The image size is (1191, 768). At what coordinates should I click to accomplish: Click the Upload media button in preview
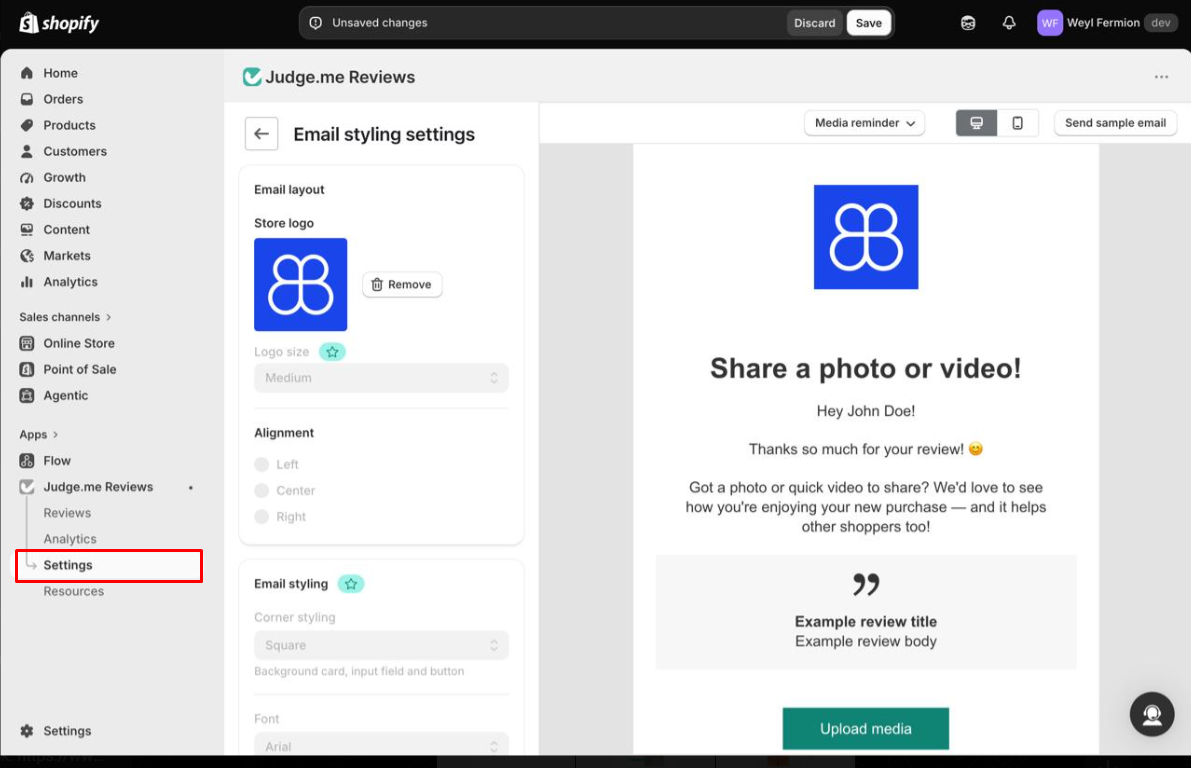tap(865, 728)
